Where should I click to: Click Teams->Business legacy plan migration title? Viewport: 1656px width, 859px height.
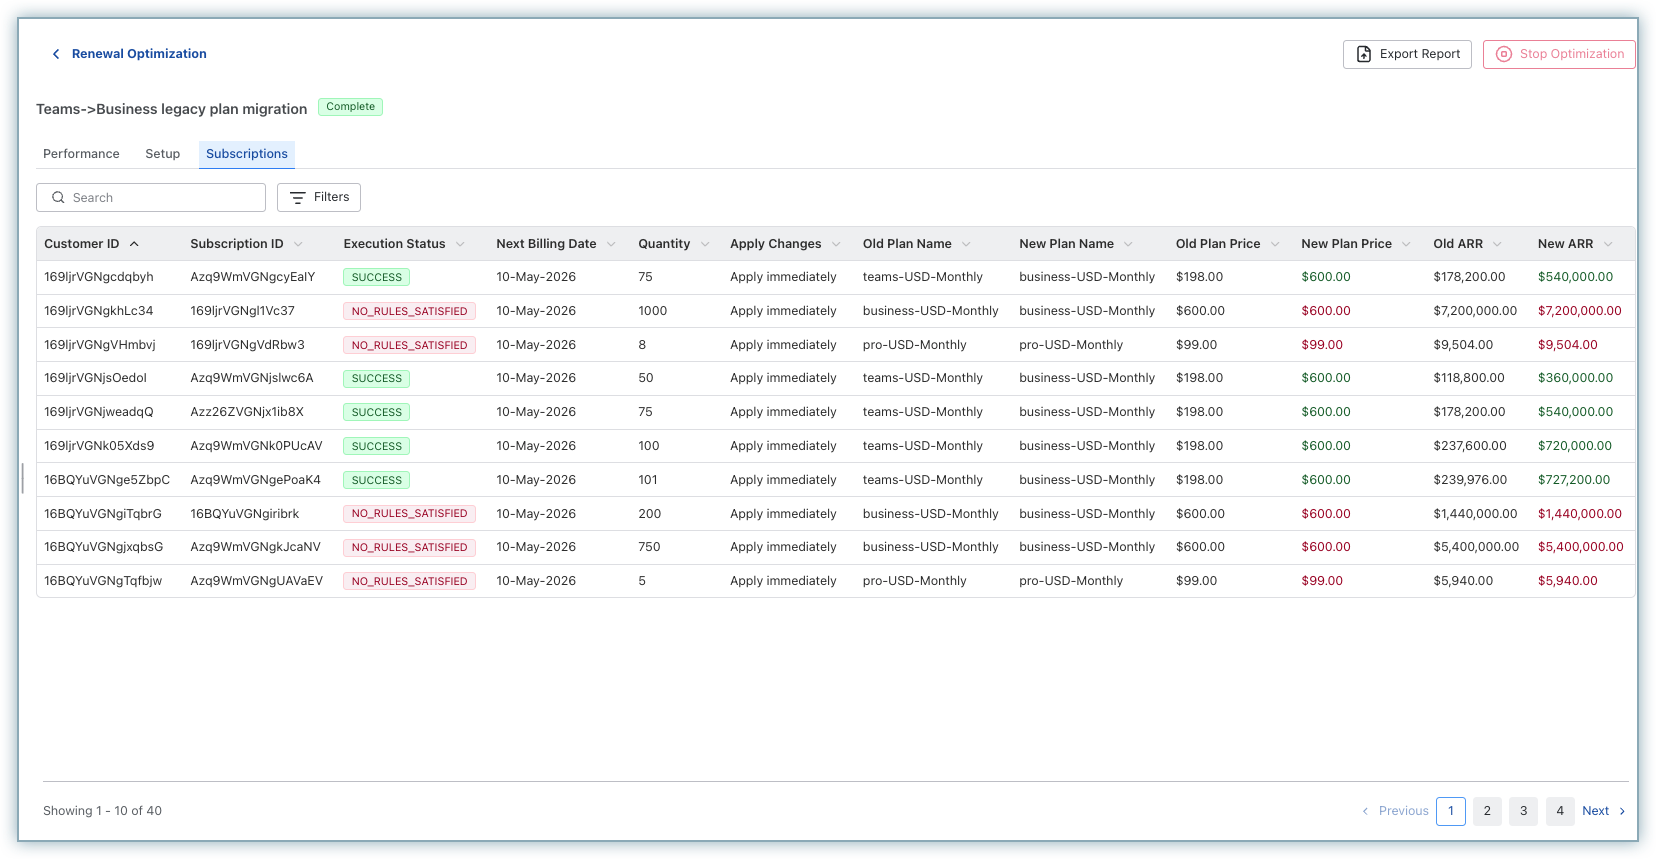[x=172, y=109]
